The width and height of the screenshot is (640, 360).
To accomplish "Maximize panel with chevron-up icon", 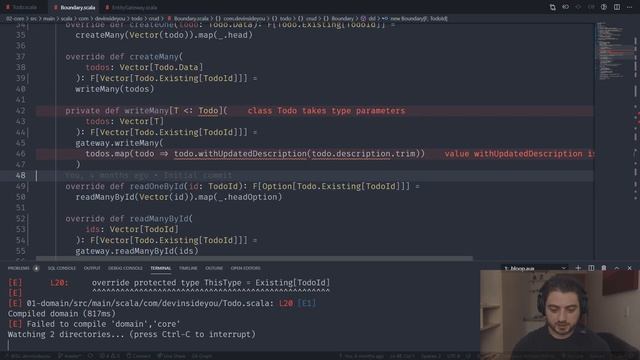I will tap(617, 268).
